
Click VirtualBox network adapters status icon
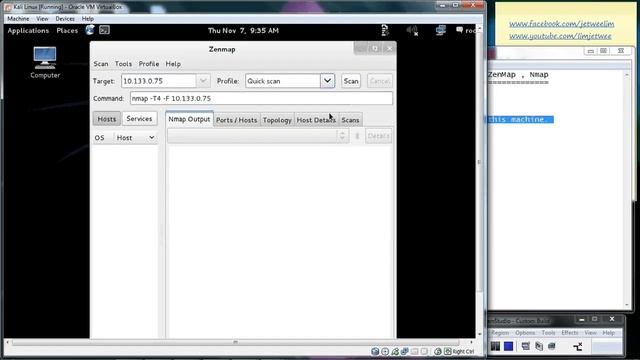404,351
